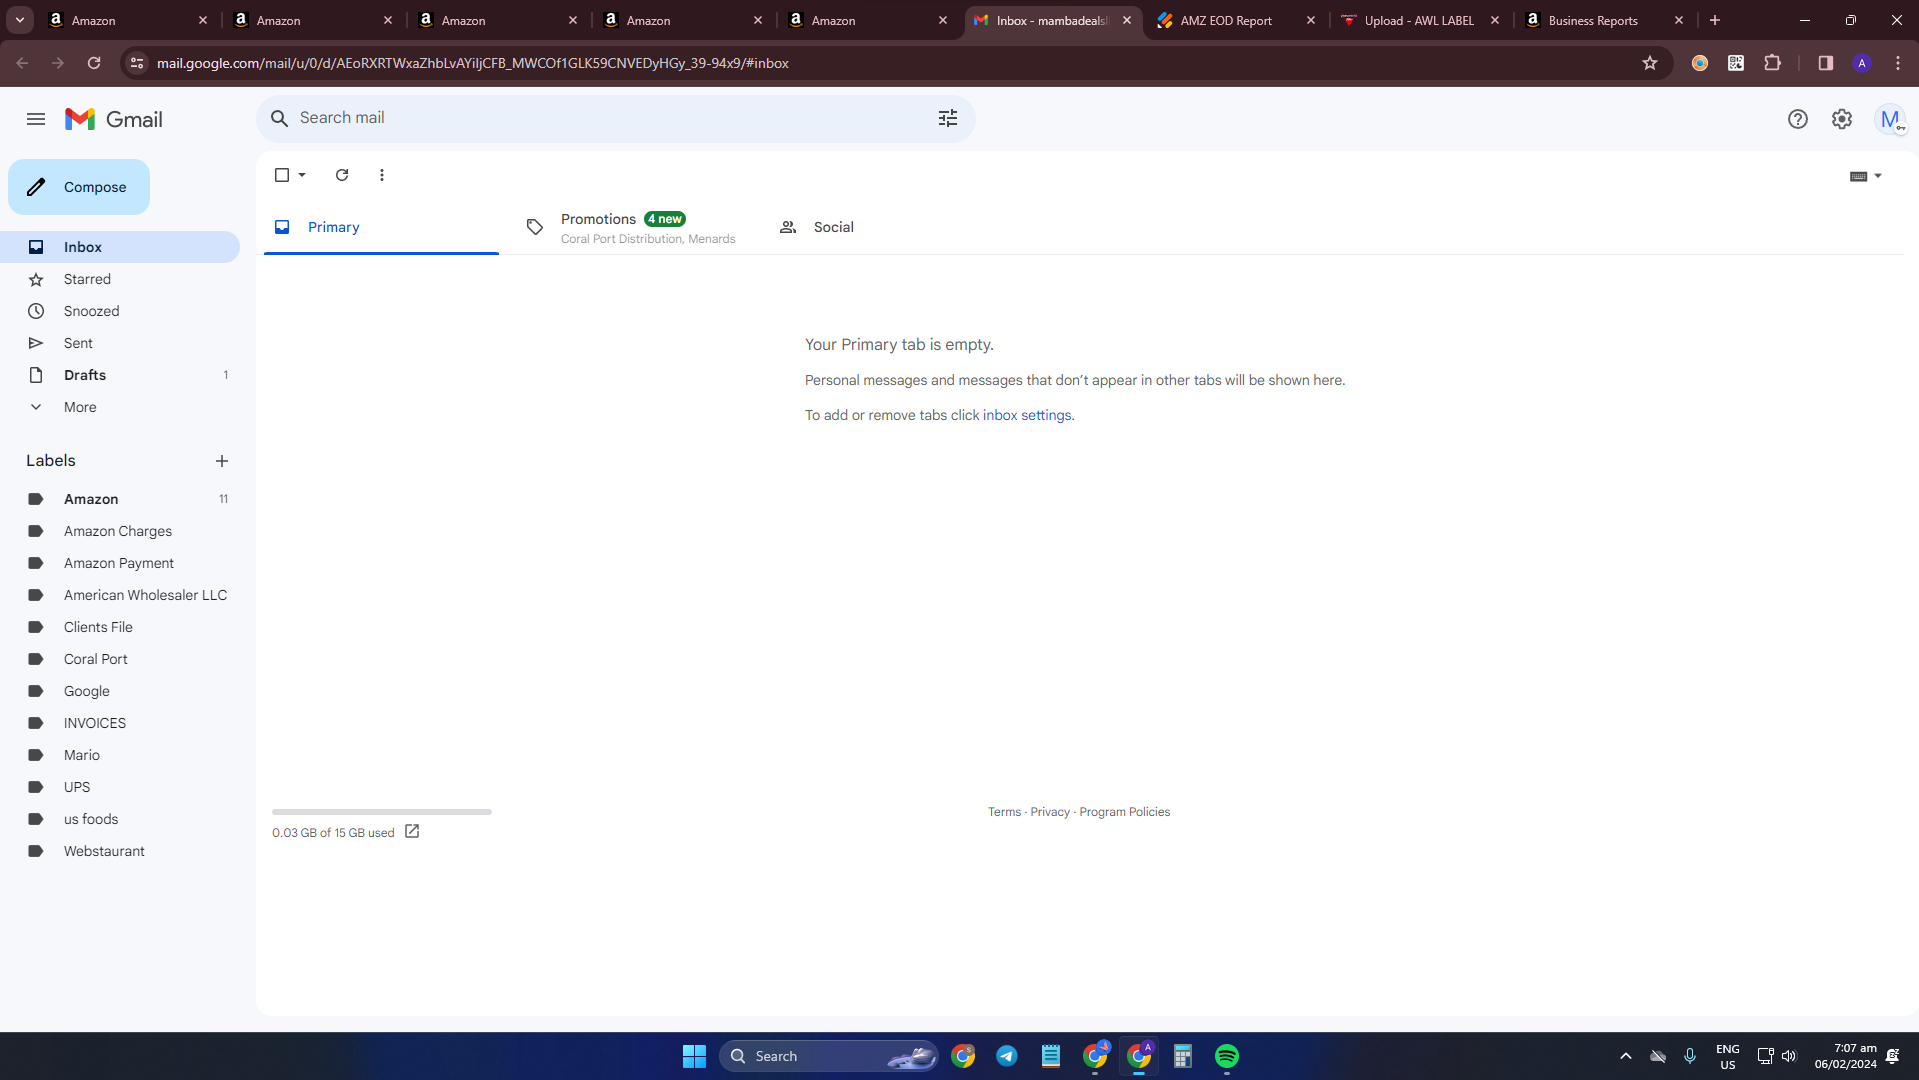Open storage management link icon
The width and height of the screenshot is (1919, 1080).
412,832
